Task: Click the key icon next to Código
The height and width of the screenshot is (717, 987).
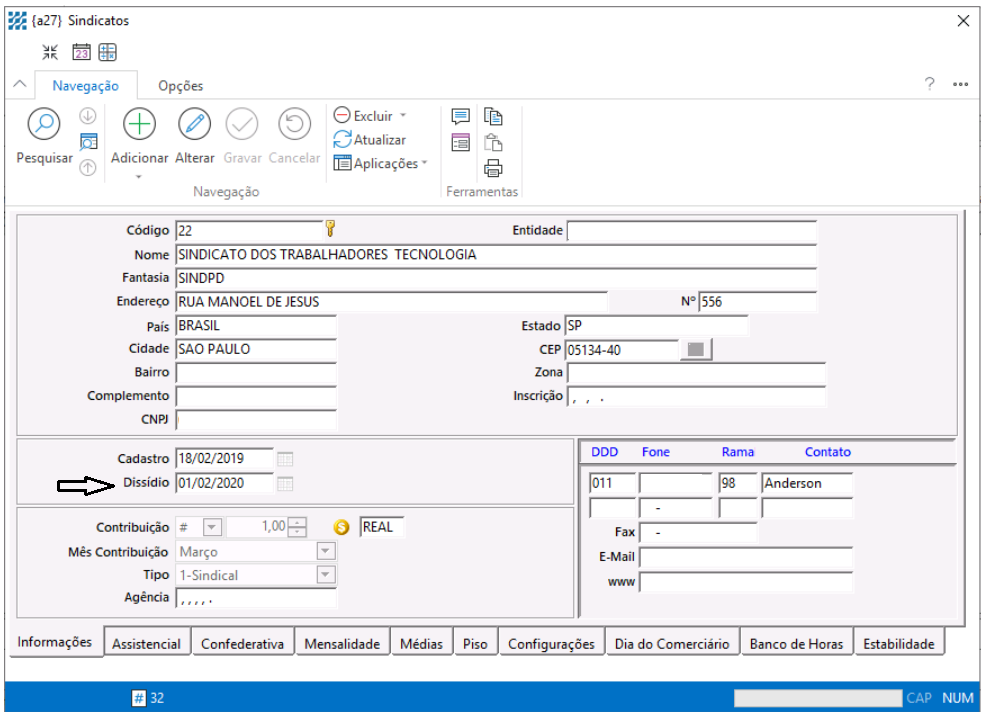Action: (330, 229)
